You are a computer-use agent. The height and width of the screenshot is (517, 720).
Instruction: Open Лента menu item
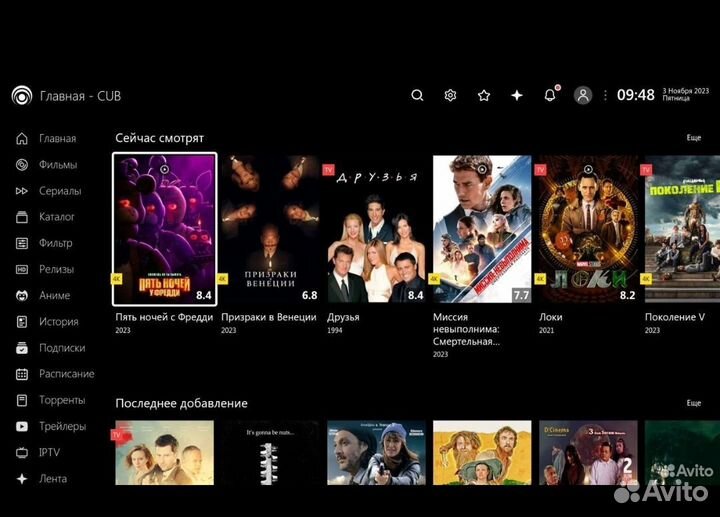pos(53,479)
